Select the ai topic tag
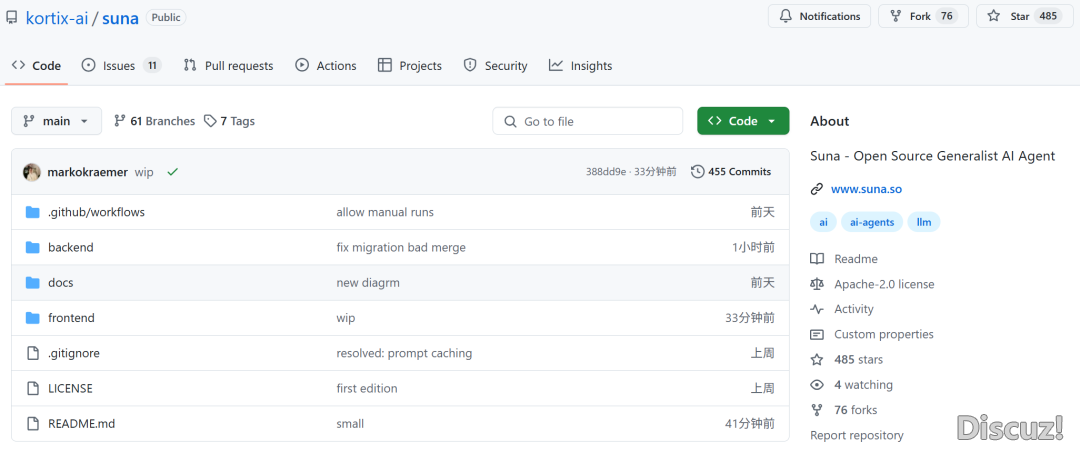The width and height of the screenshot is (1080, 452). (823, 223)
